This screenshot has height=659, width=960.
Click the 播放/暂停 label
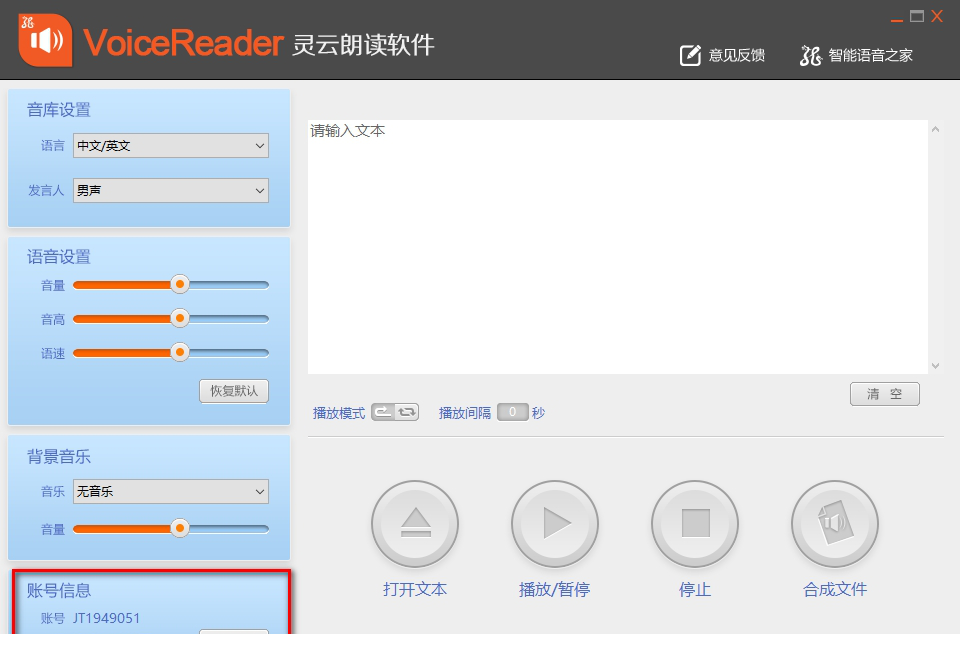tap(555, 589)
